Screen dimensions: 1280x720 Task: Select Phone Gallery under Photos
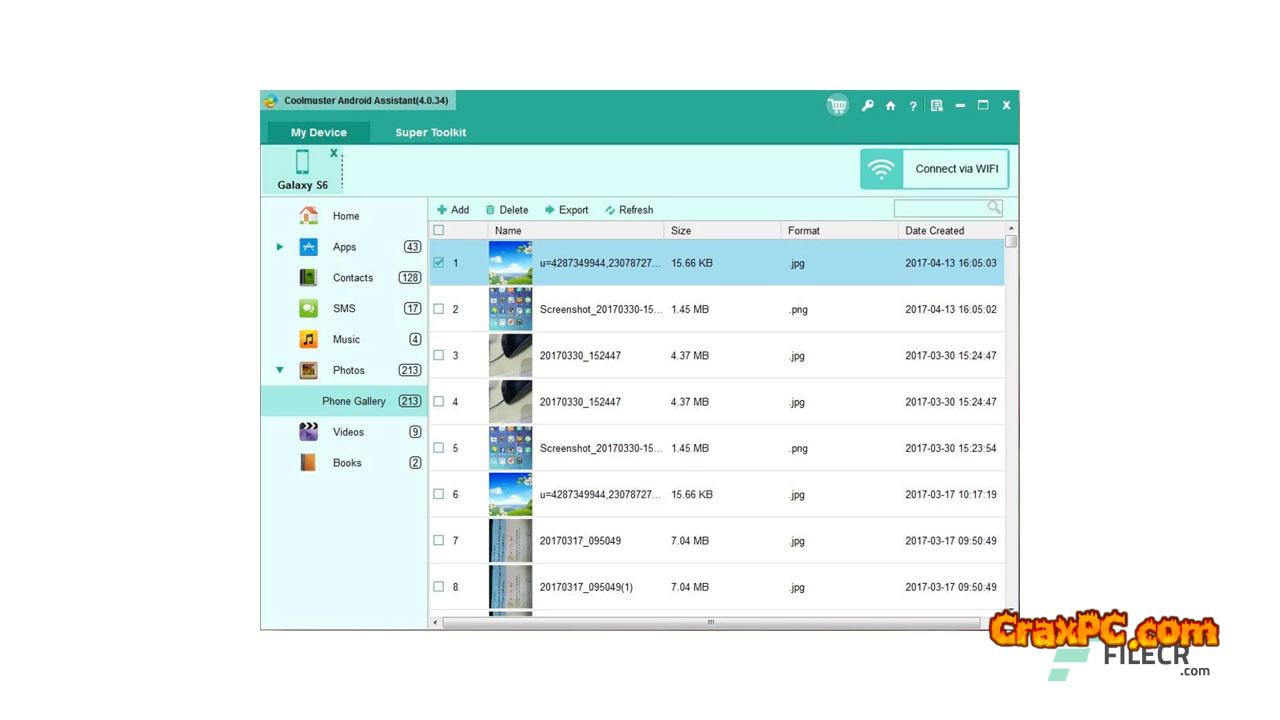pyautogui.click(x=353, y=401)
